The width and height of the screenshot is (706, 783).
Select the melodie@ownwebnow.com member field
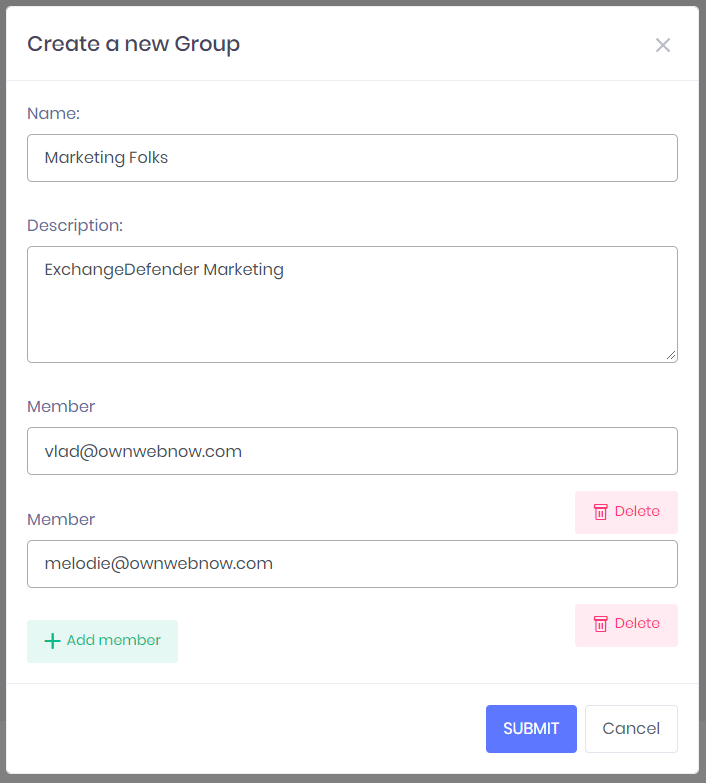pyautogui.click(x=352, y=564)
